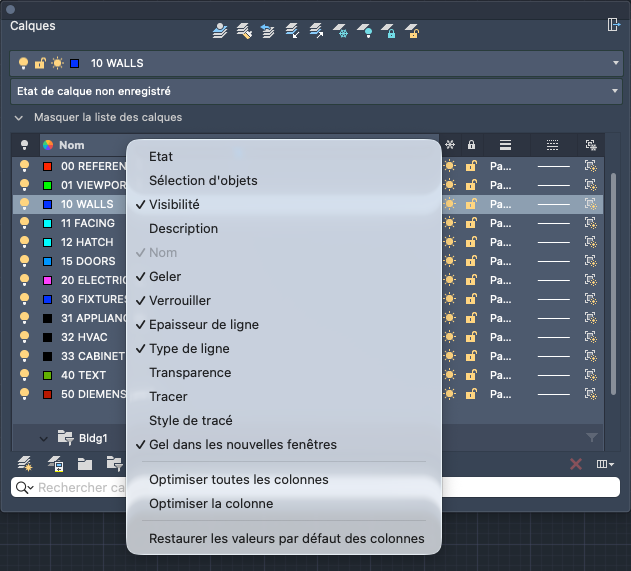
Task: Toggle visibility bulb of 11 FACING layer
Action: click(x=25, y=223)
